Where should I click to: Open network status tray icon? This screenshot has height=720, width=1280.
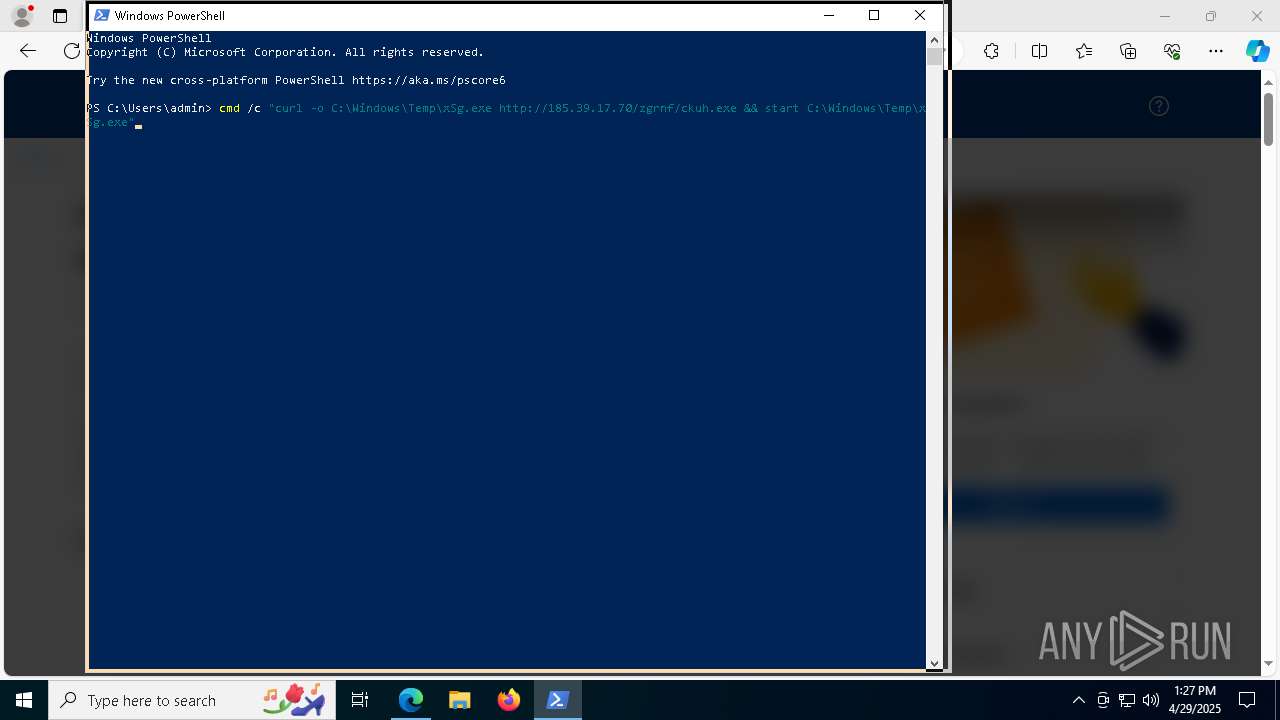click(x=1127, y=700)
